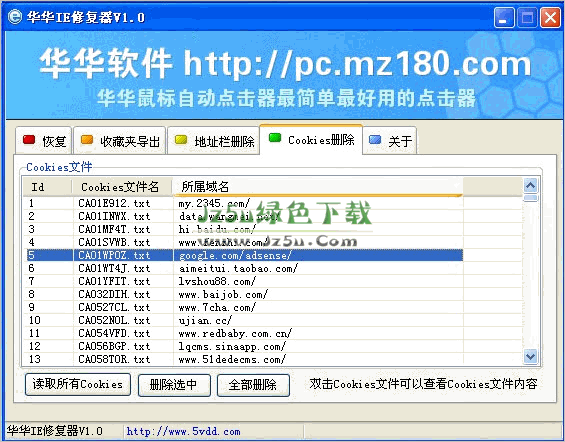This screenshot has width=565, height=442.
Task: Click the status bar 华华IE修复器V1.0 text
Action: click(54, 431)
